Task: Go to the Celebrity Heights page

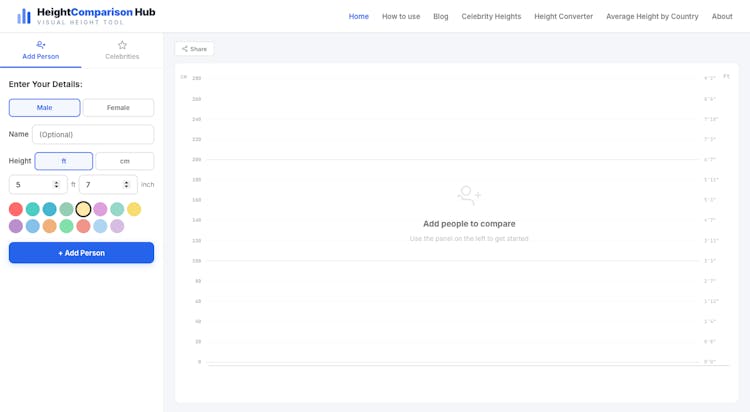Action: pos(491,17)
